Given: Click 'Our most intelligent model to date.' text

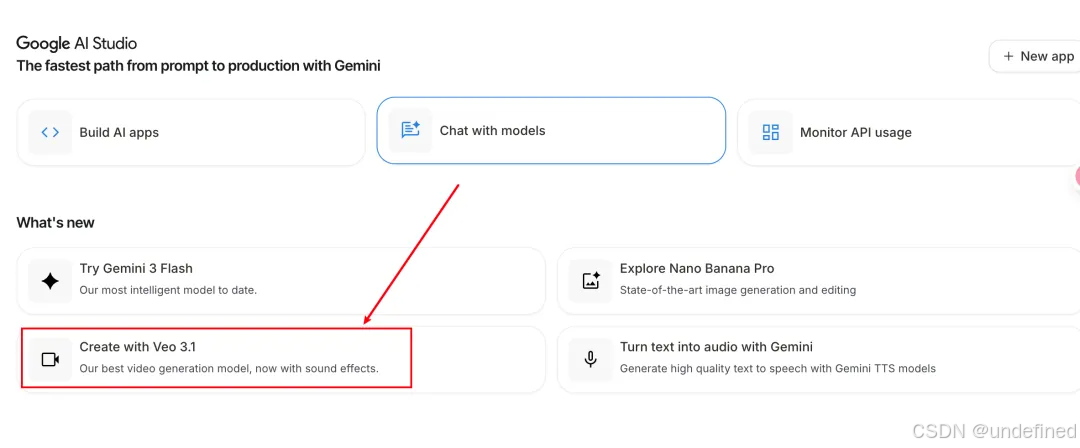Looking at the screenshot, I should pyautogui.click(x=168, y=290).
